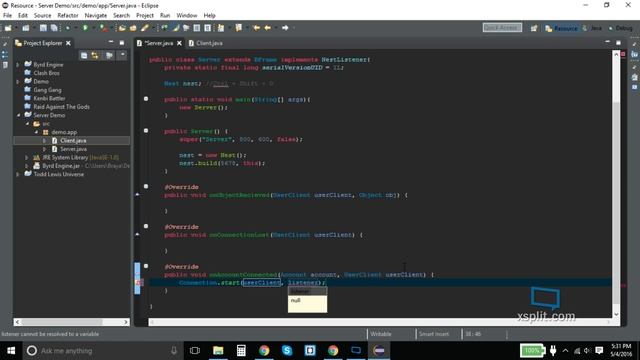Image resolution: width=640 pixels, height=360 pixels.
Task: Open the Project menu
Action: point(144,15)
